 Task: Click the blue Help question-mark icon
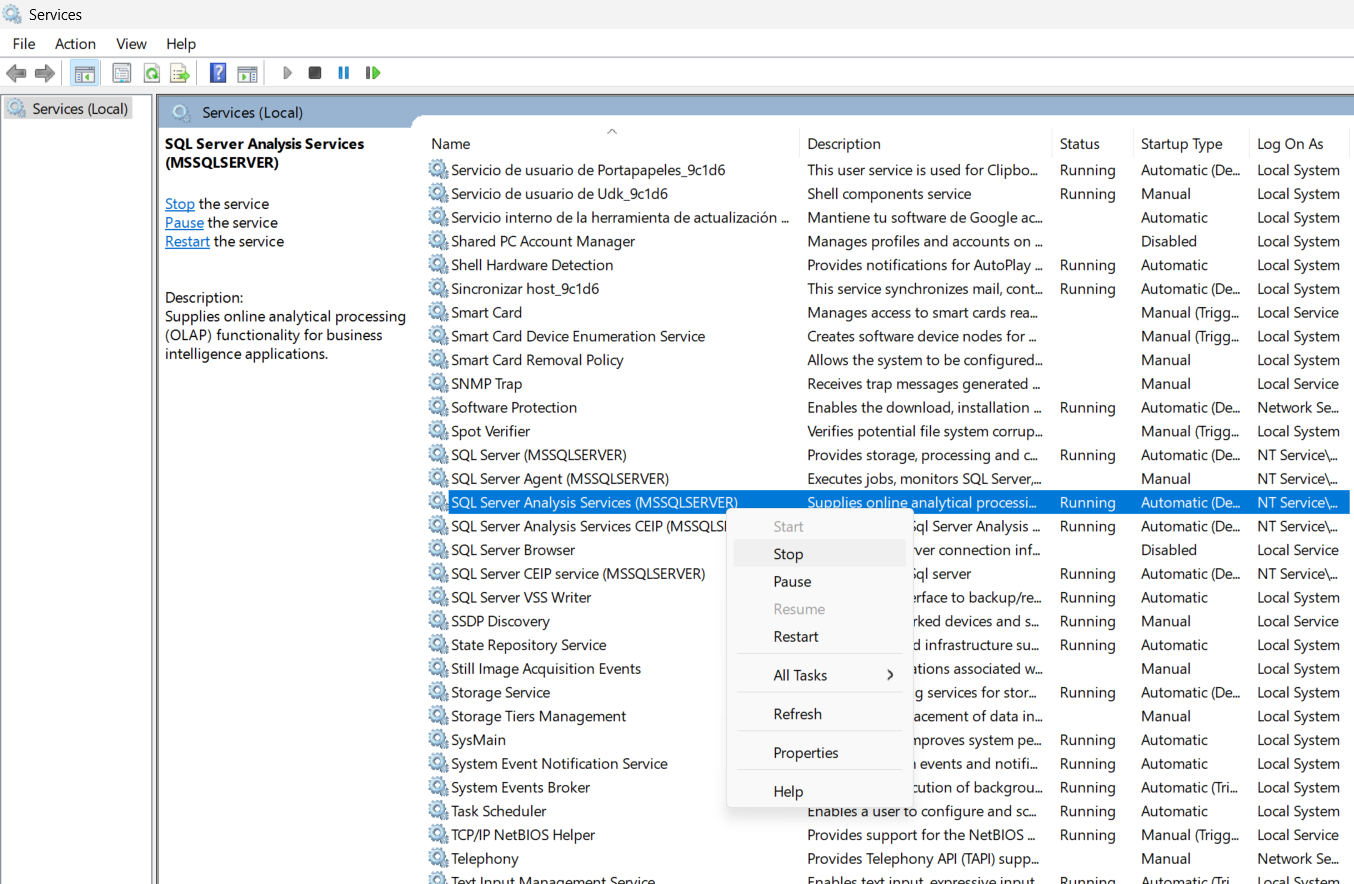tap(218, 73)
